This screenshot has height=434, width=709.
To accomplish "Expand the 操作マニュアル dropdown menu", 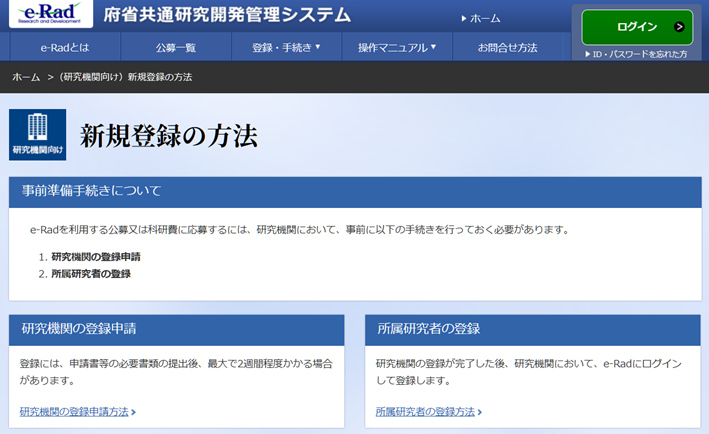I will click(397, 47).
